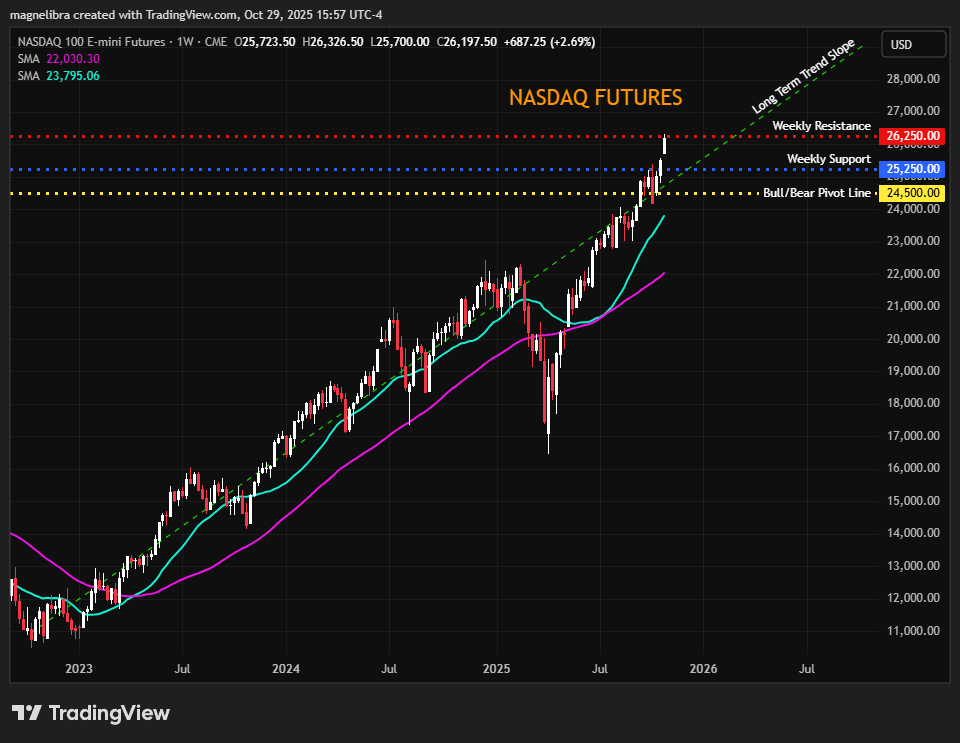Image resolution: width=960 pixels, height=743 pixels.
Task: Click the change value +687.25 (+2.69%)
Action: 549,42
